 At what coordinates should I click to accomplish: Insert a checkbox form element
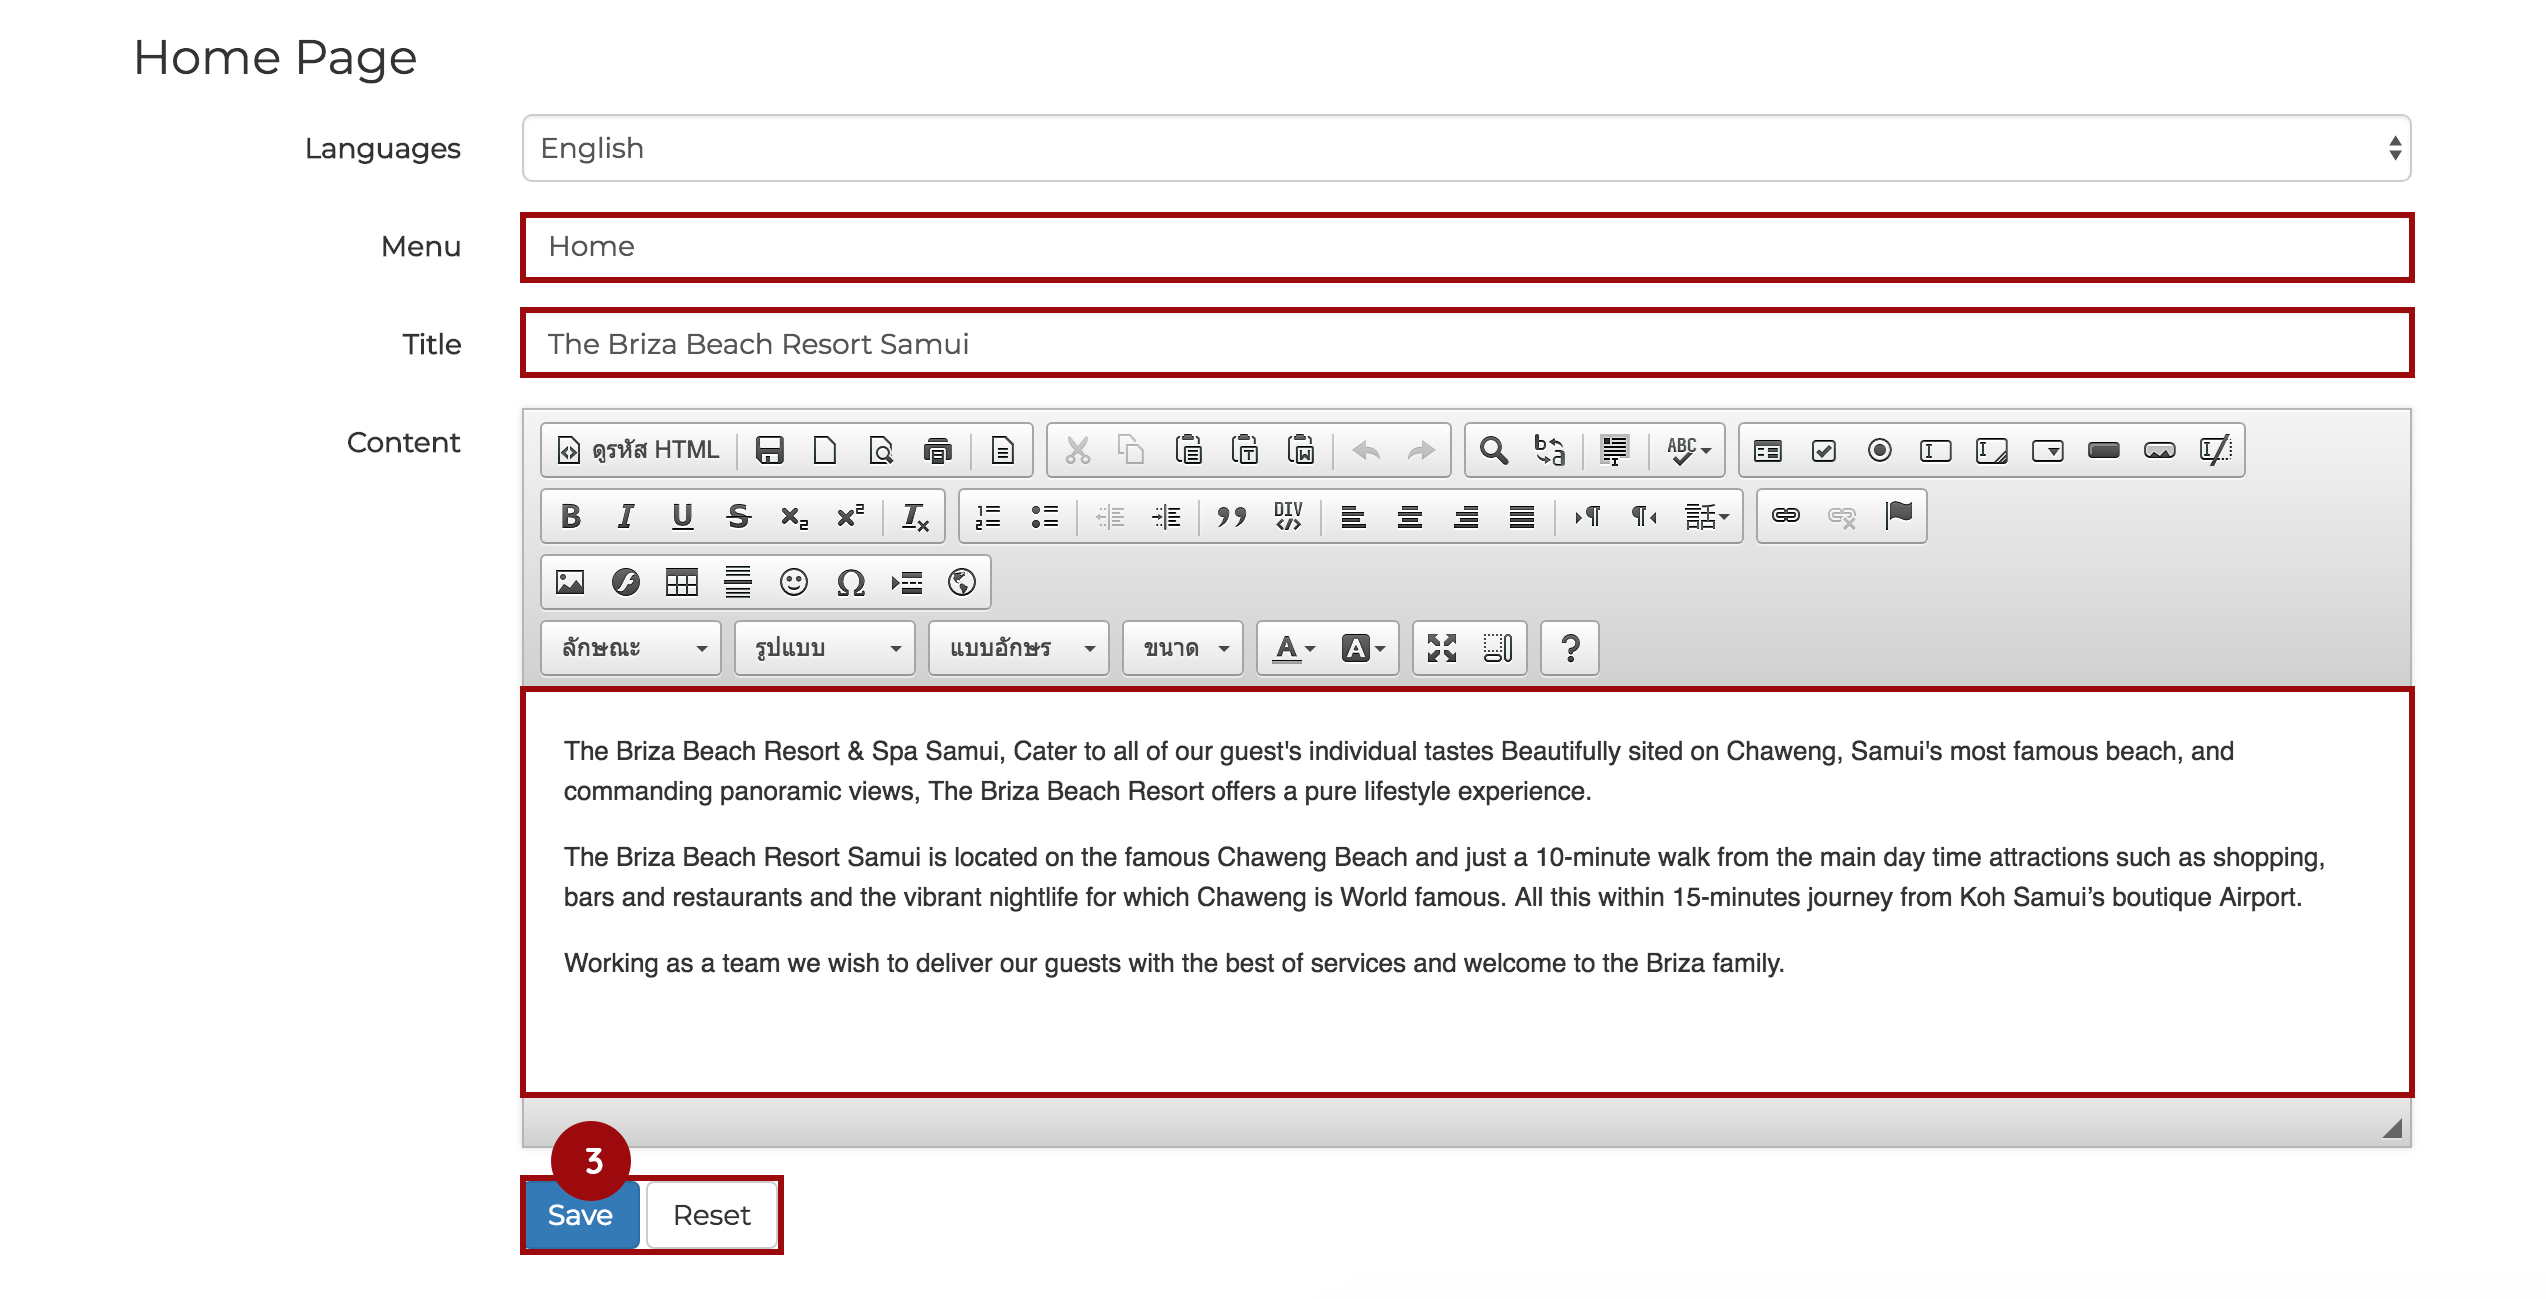[x=1824, y=450]
